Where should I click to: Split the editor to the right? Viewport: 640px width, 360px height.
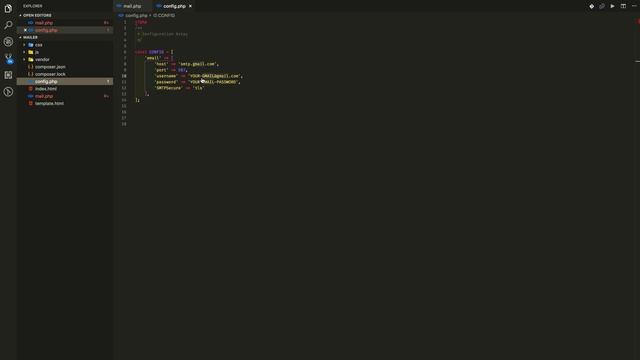623,6
